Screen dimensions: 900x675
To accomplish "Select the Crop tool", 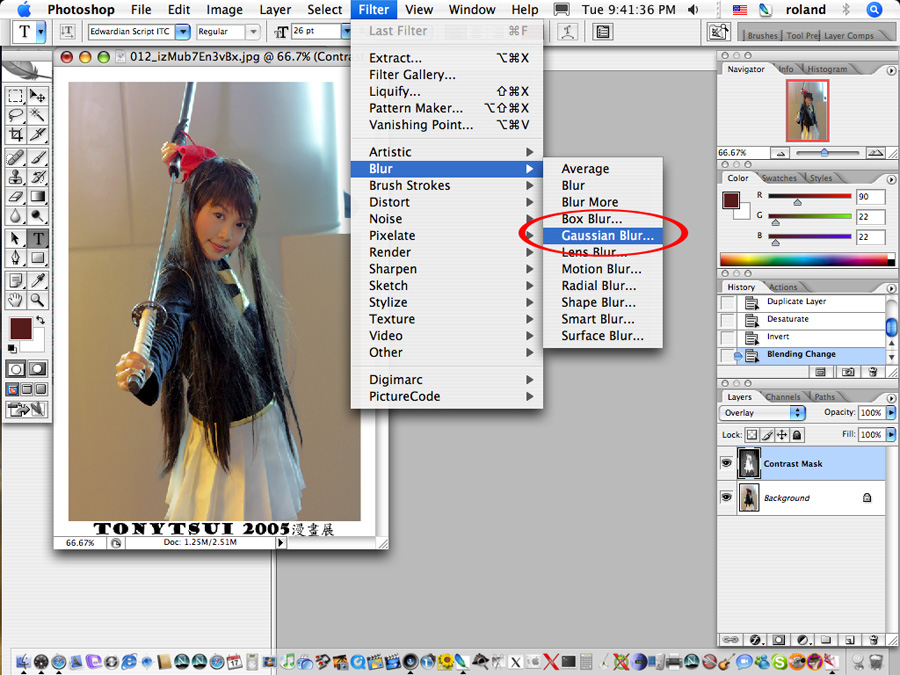I will tap(16, 135).
